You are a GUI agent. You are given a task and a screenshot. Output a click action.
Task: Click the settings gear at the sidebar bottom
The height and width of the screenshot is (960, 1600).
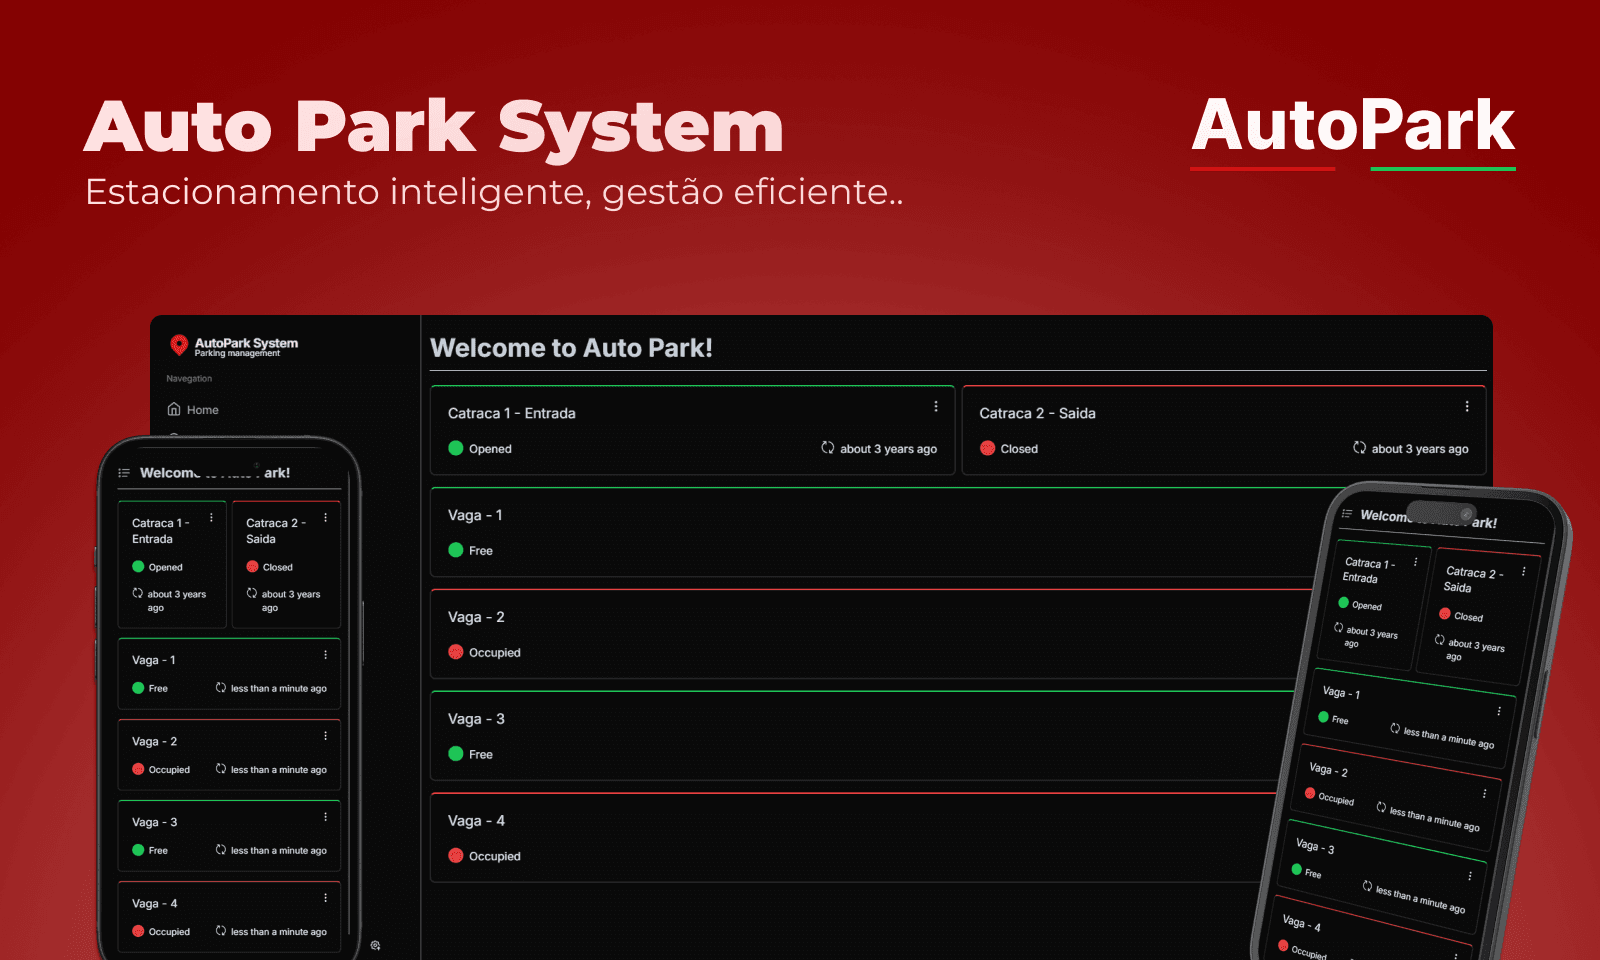376,944
